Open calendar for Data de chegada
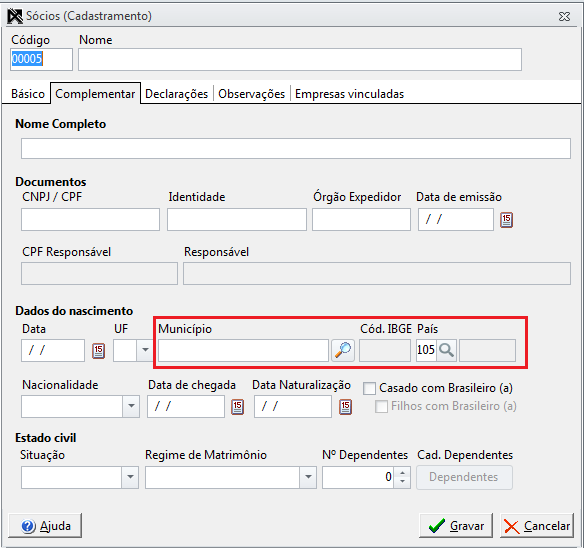Image resolution: width=584 pixels, height=548 pixels. [238, 406]
